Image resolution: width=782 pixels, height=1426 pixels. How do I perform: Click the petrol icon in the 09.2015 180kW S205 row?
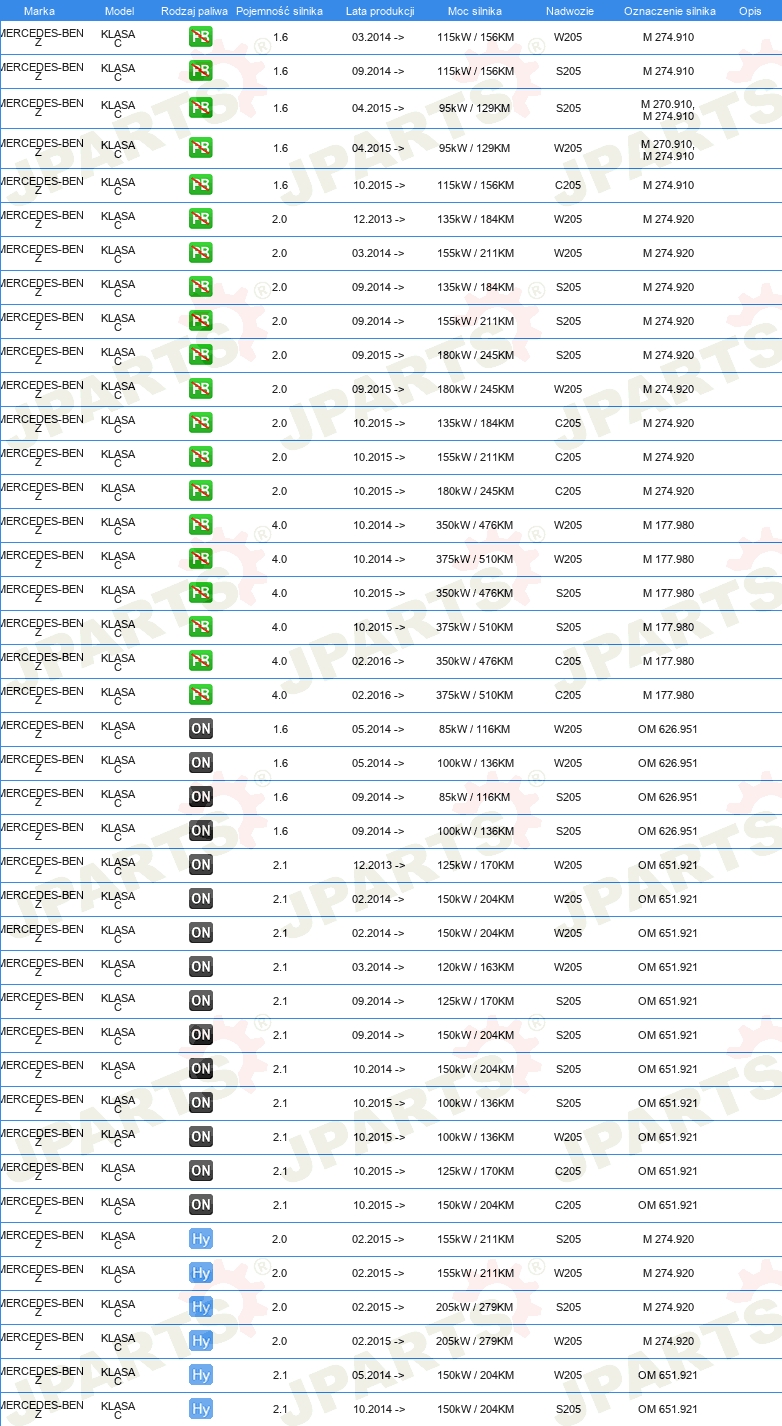201,355
